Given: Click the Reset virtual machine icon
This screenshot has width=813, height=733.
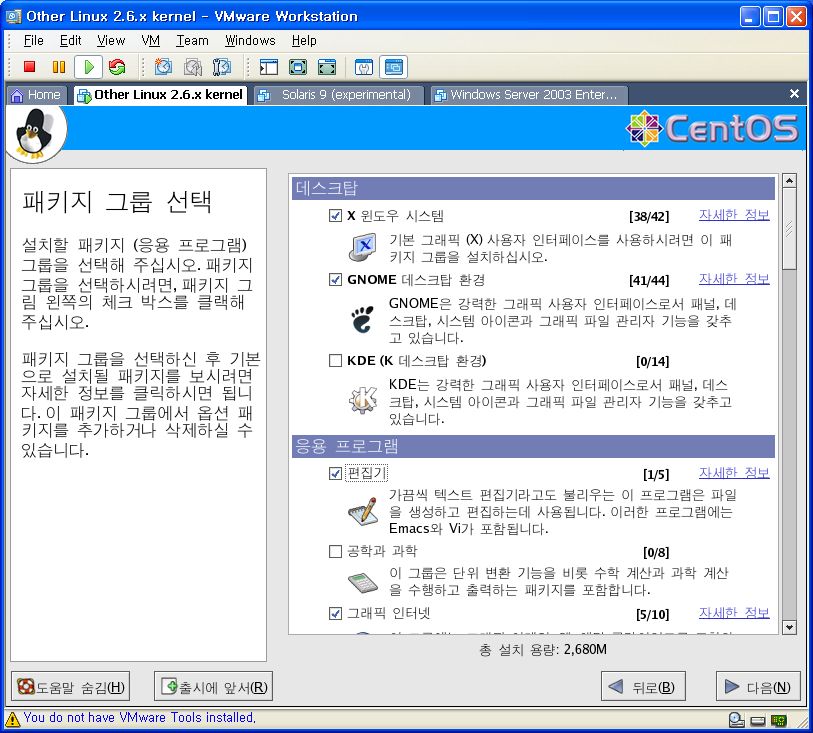Looking at the screenshot, I should tap(117, 67).
